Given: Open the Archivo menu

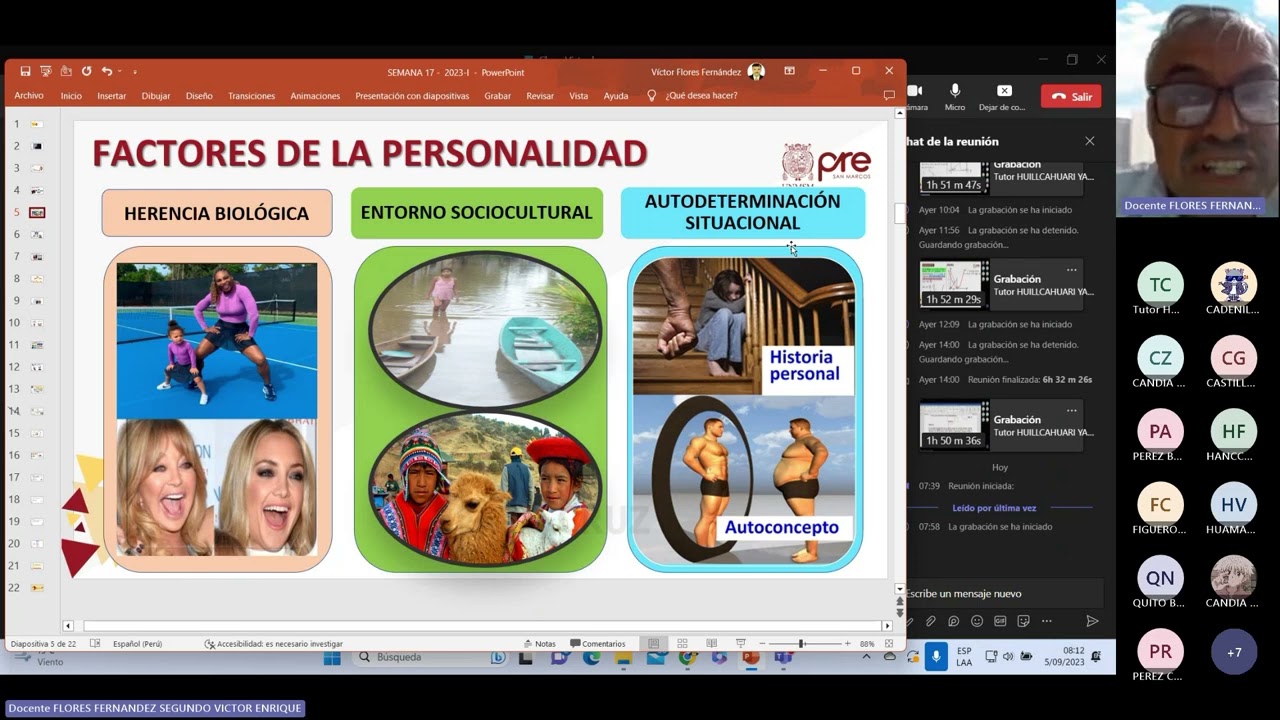Looking at the screenshot, I should 29,96.
